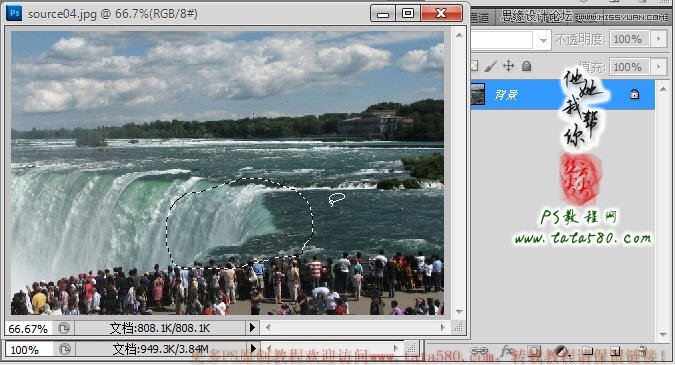675x365 pixels.
Task: Open the Photoshop window menu icon
Action: (14, 13)
